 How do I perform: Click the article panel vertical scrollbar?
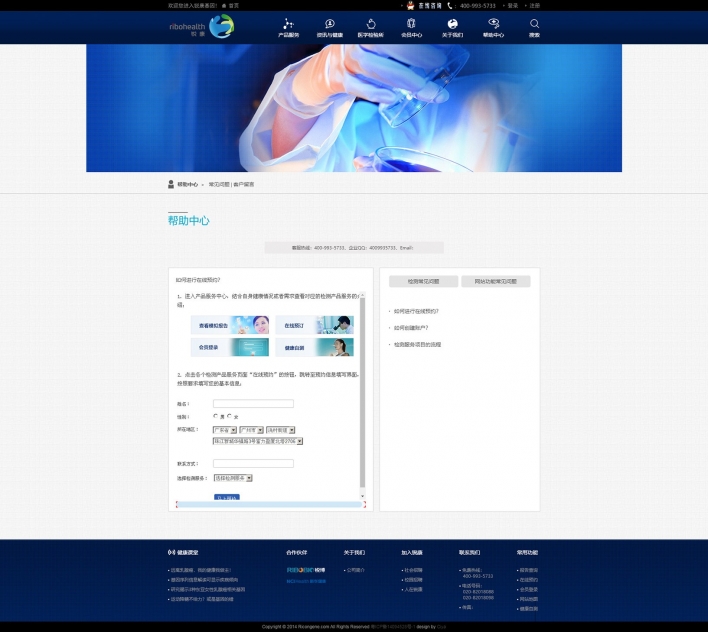pos(362,400)
